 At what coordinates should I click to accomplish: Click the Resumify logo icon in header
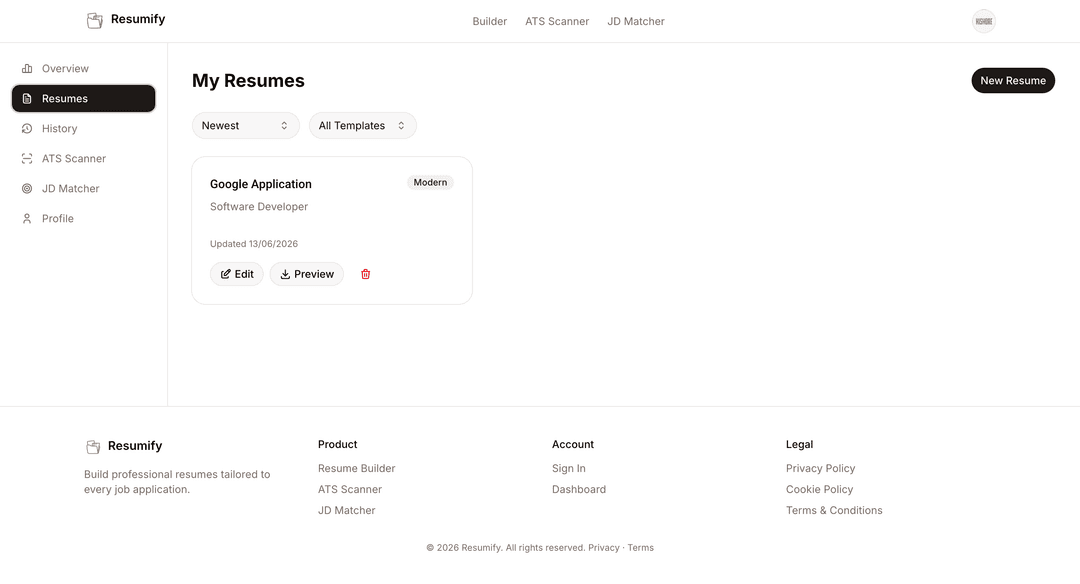coord(95,21)
